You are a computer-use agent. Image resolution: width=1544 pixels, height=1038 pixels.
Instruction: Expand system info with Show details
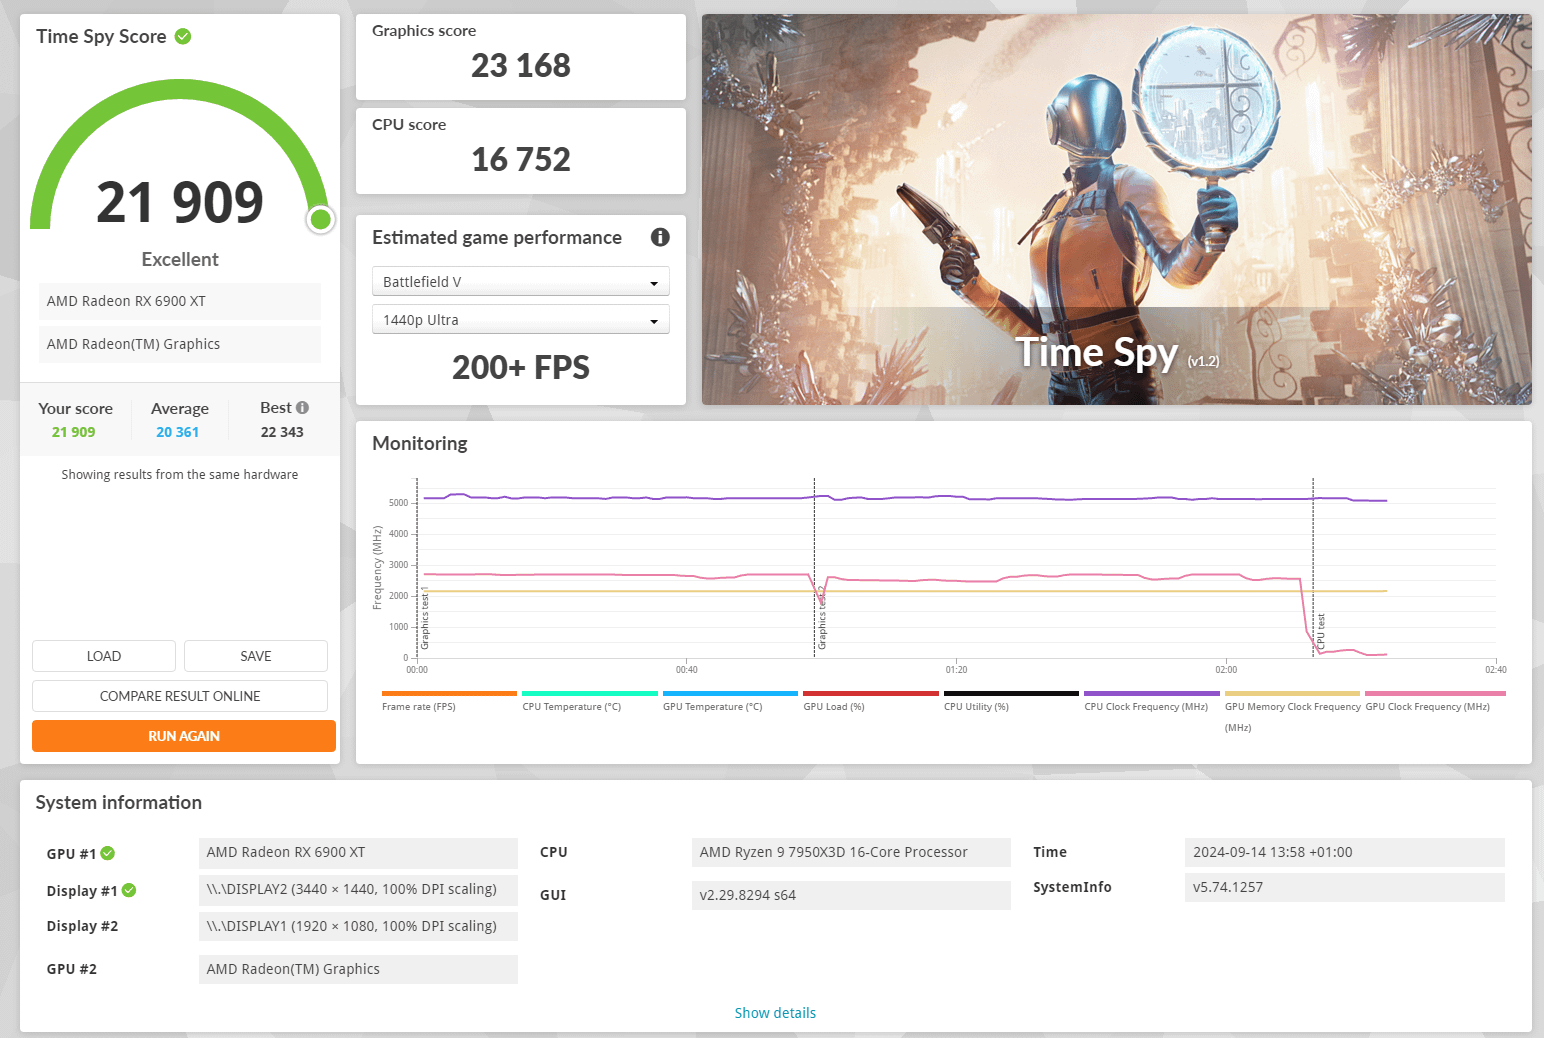tap(775, 1013)
